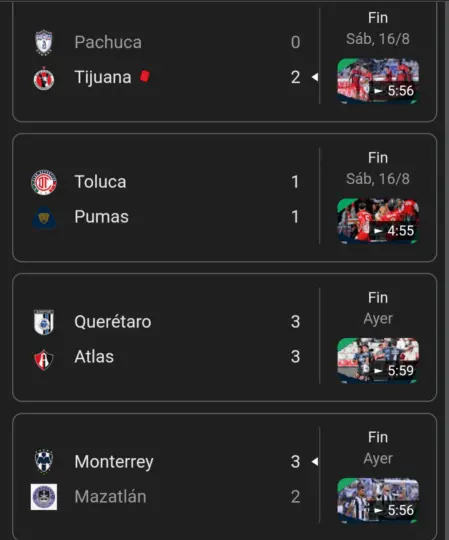This screenshot has height=540, width=449.
Task: Open the Toluca team name link
Action: pos(100,182)
